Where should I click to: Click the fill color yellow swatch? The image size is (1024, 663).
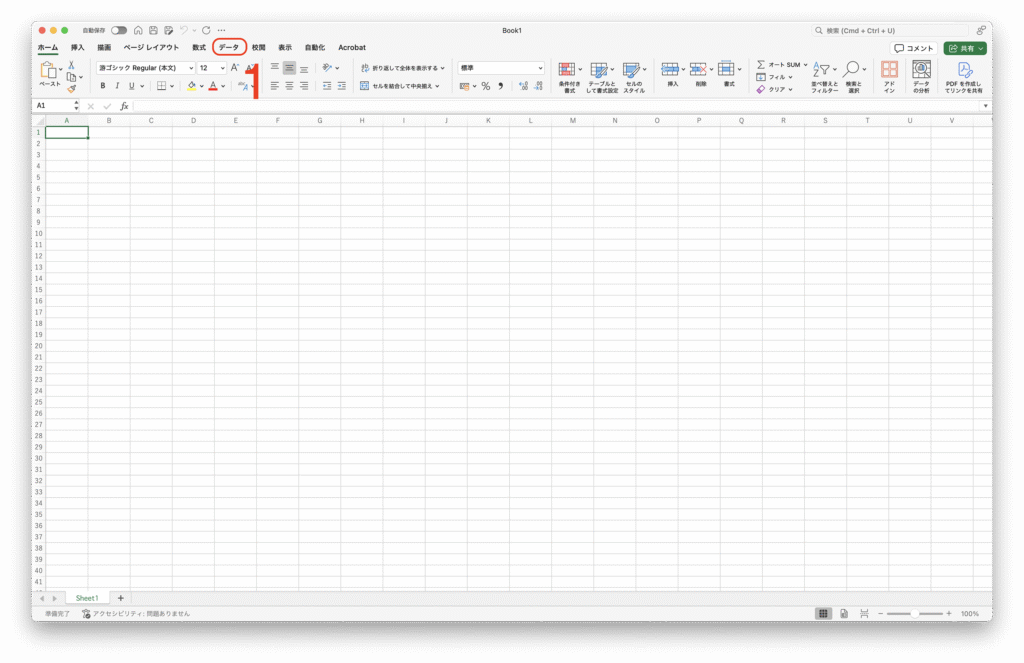pos(191,86)
